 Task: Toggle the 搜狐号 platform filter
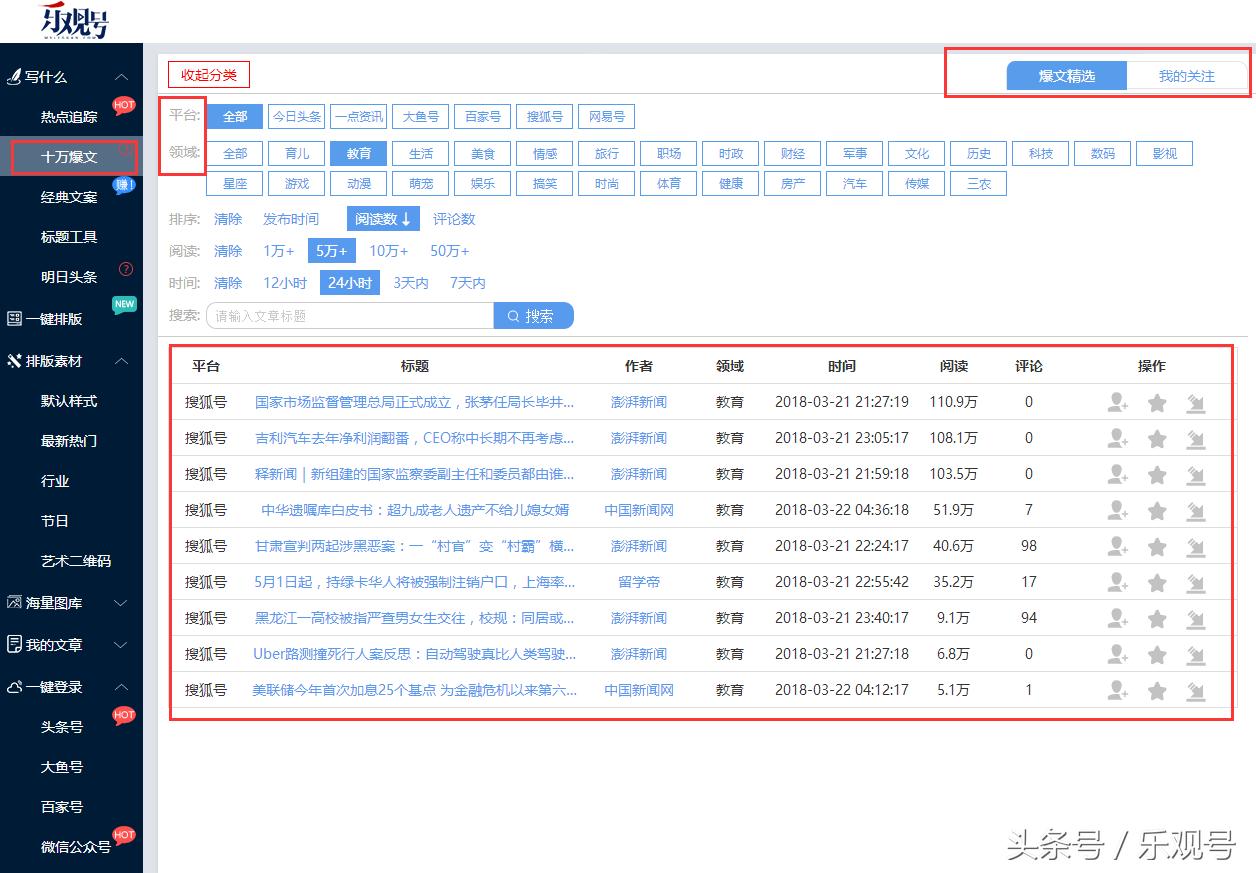click(545, 117)
